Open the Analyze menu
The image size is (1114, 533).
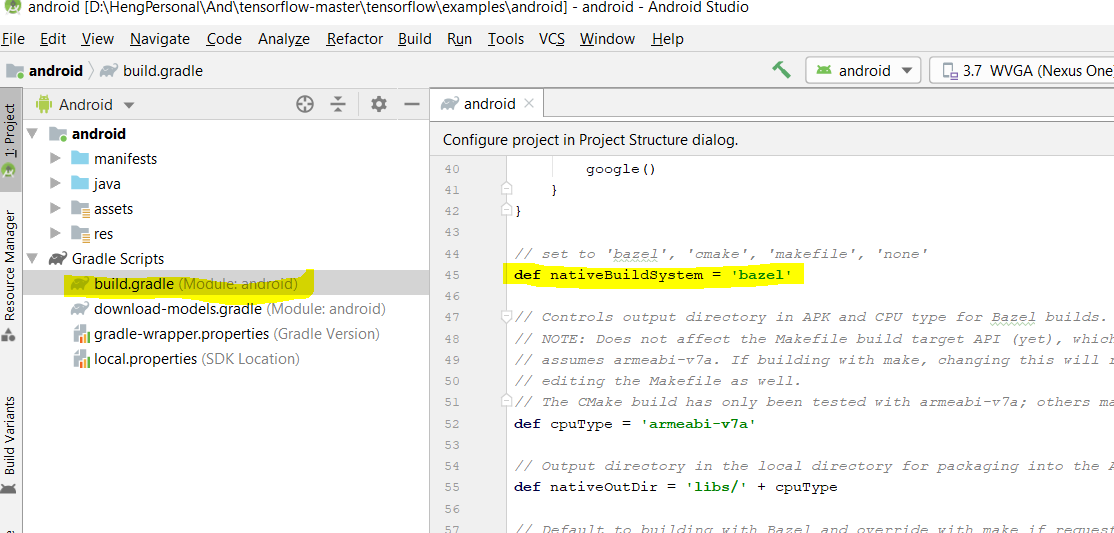(x=284, y=39)
